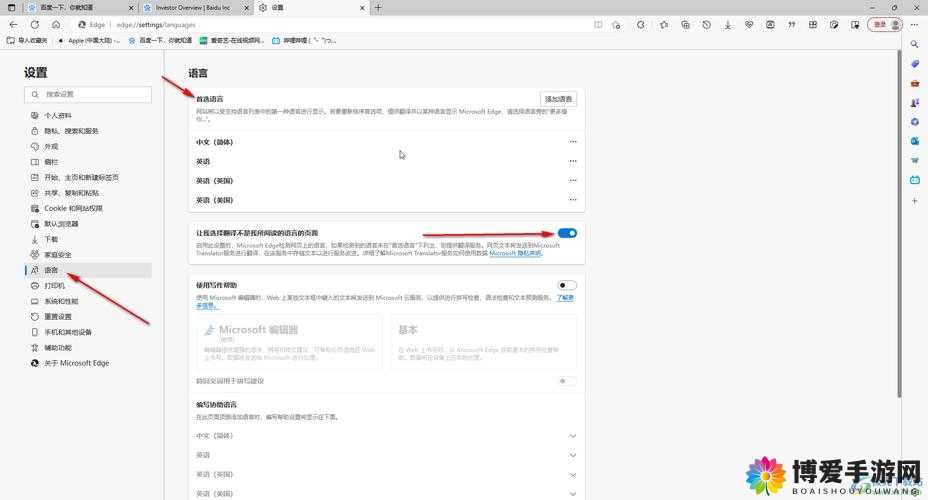Open more options for 中文 (简体) in preferred languages
Screen dimensions: 928x500
572,142
